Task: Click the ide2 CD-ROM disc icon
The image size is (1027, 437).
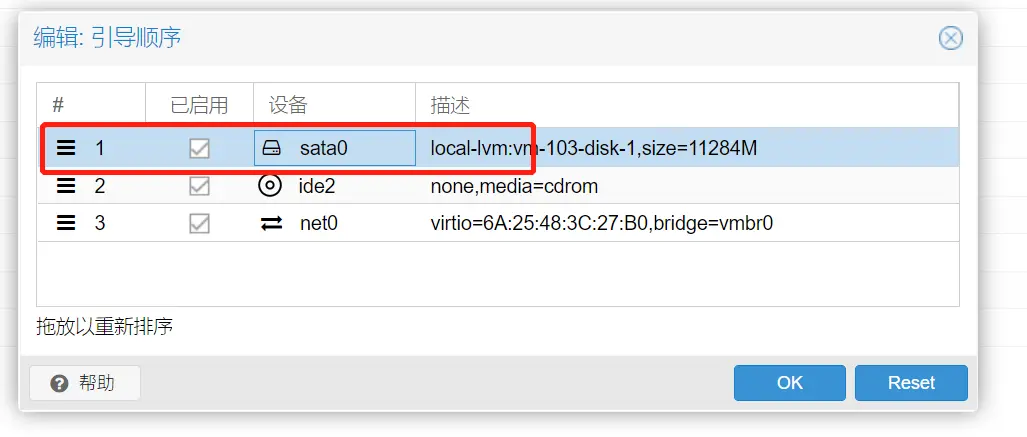Action: click(x=269, y=186)
